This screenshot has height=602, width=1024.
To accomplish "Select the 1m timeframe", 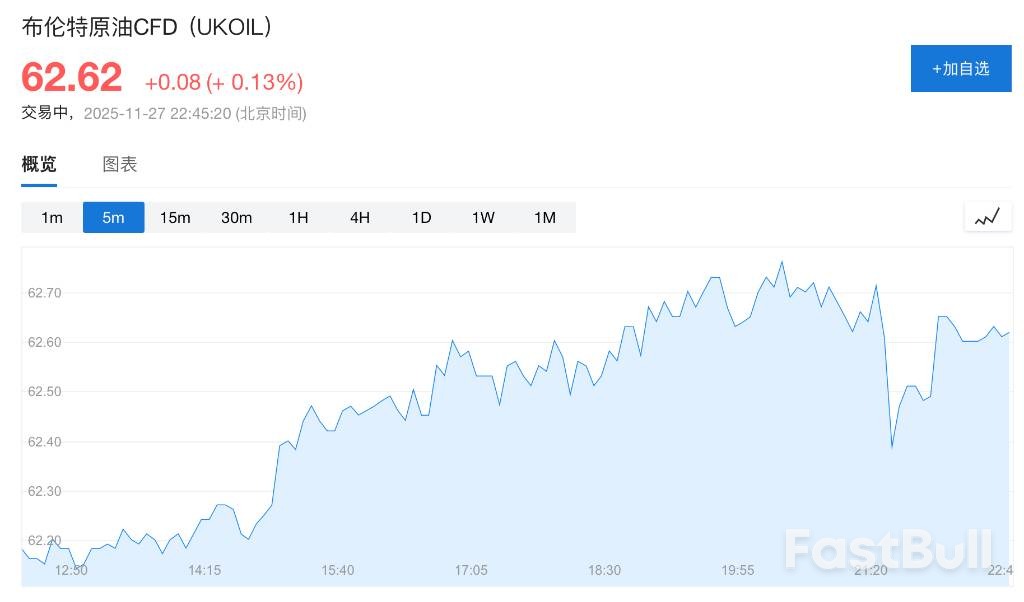I will pos(52,217).
